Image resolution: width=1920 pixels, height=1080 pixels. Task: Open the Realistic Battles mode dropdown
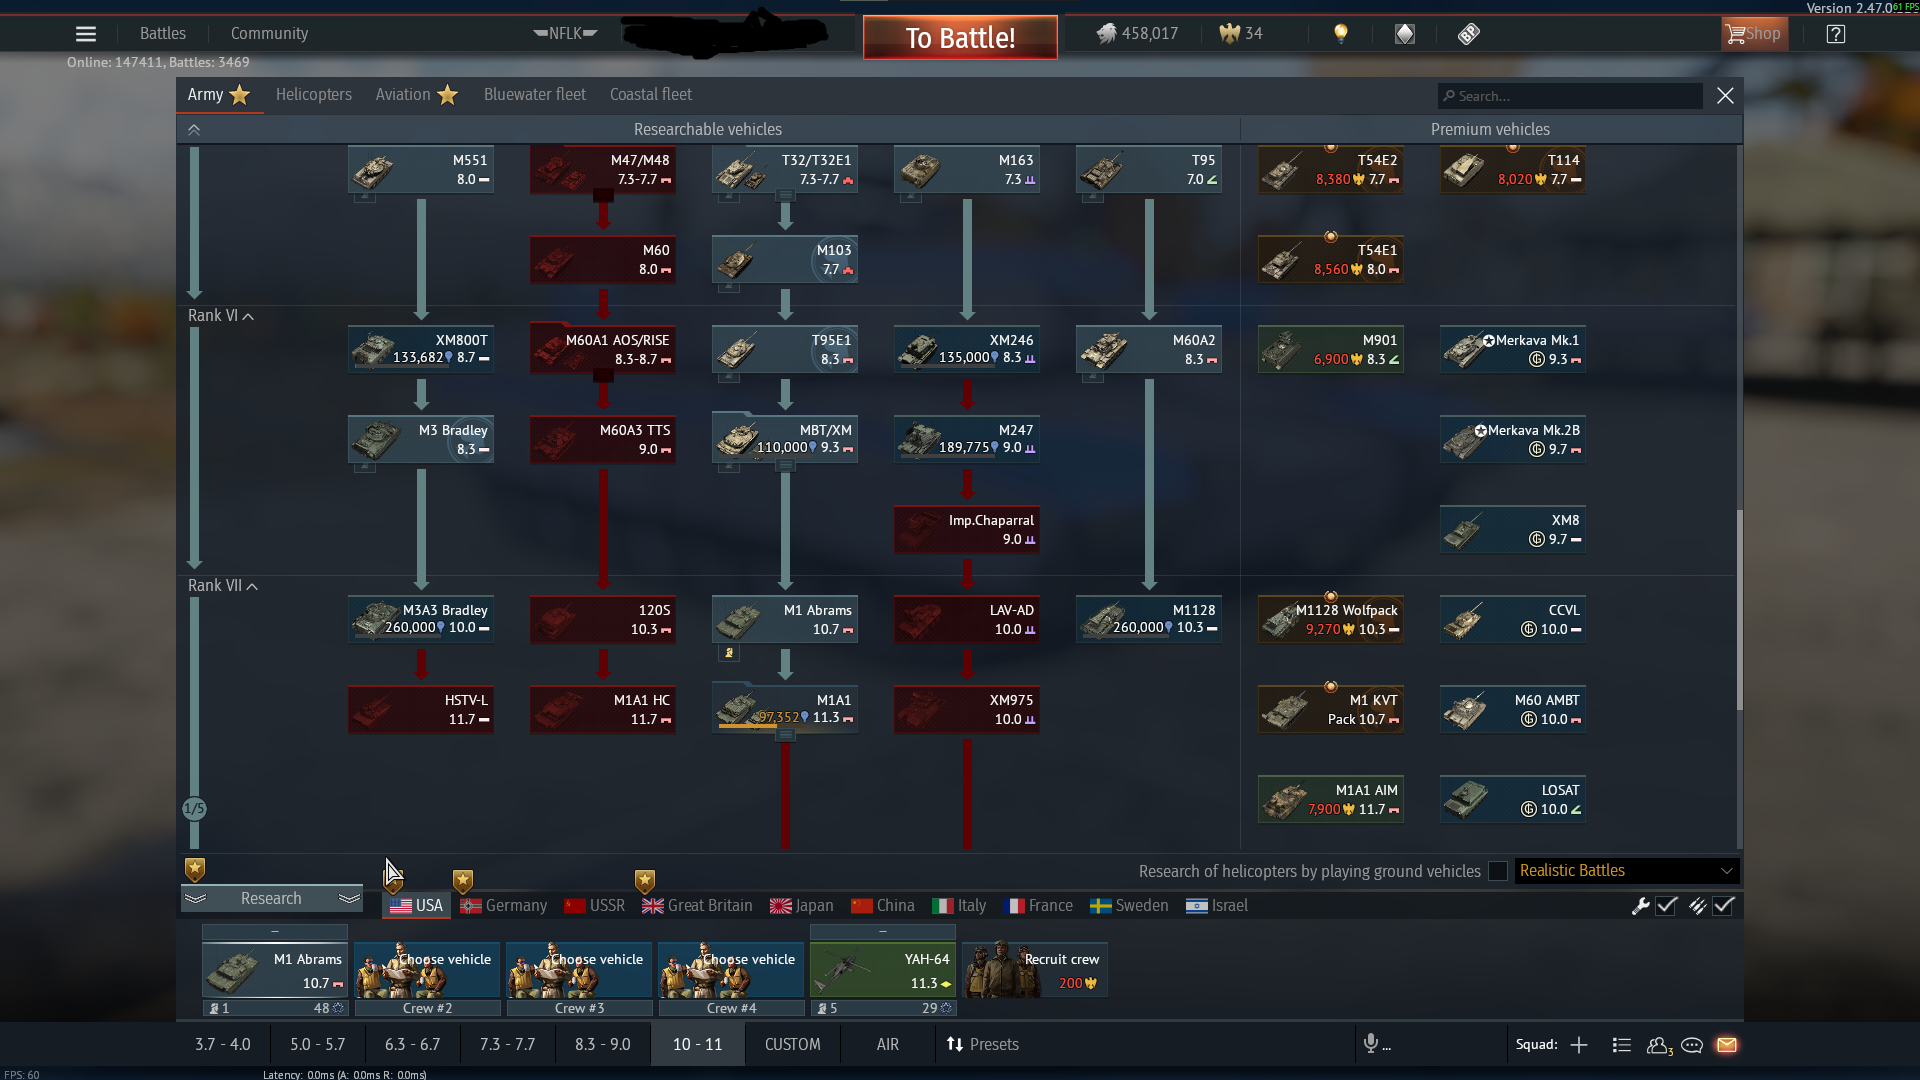[x=1627, y=871]
